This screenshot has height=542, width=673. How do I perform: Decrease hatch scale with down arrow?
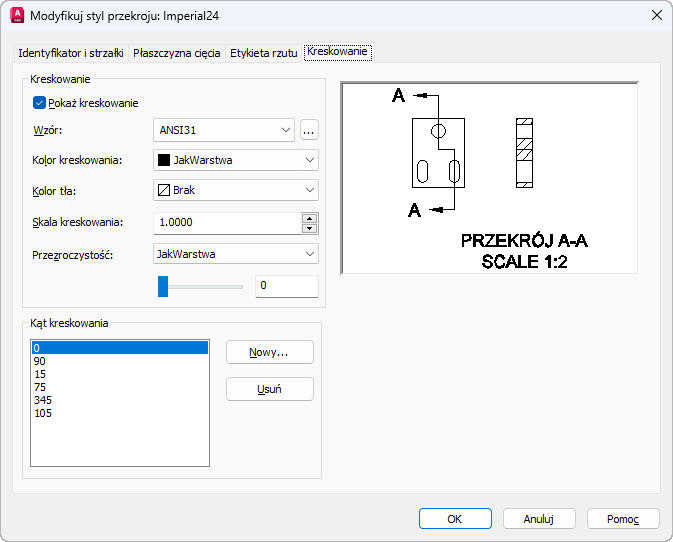tap(309, 228)
